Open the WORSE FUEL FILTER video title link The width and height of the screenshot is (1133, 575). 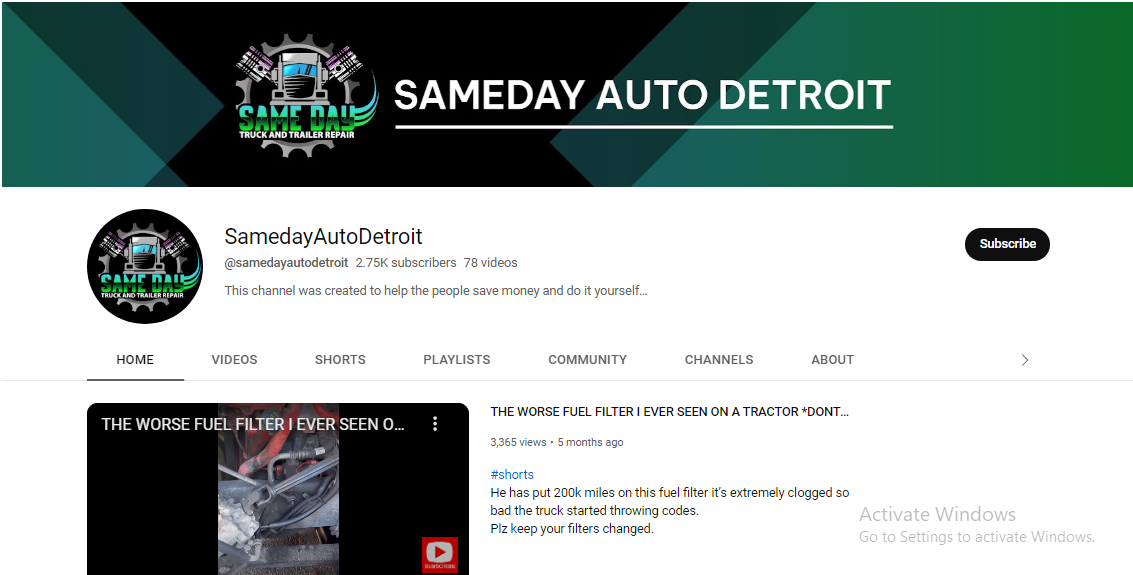pos(669,412)
